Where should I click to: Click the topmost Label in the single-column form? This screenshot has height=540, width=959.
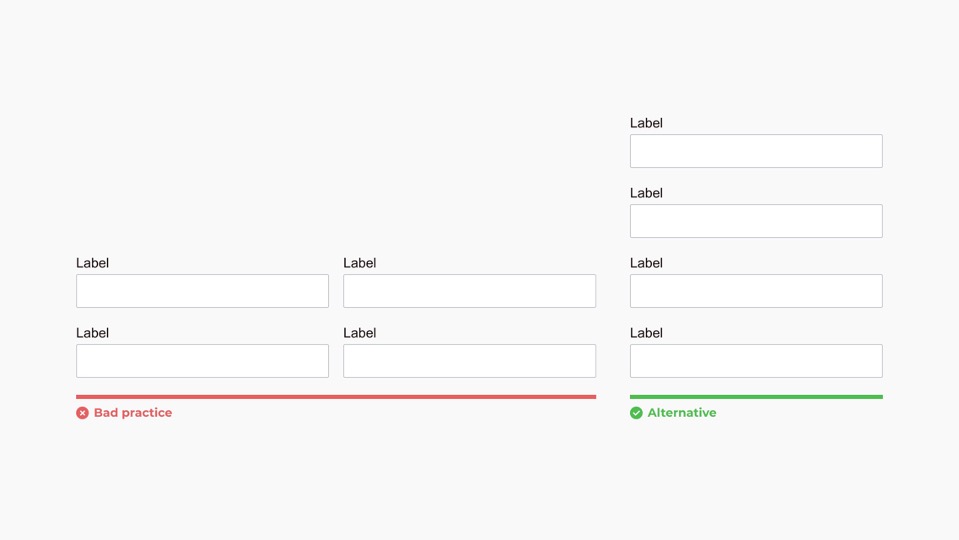(x=646, y=123)
